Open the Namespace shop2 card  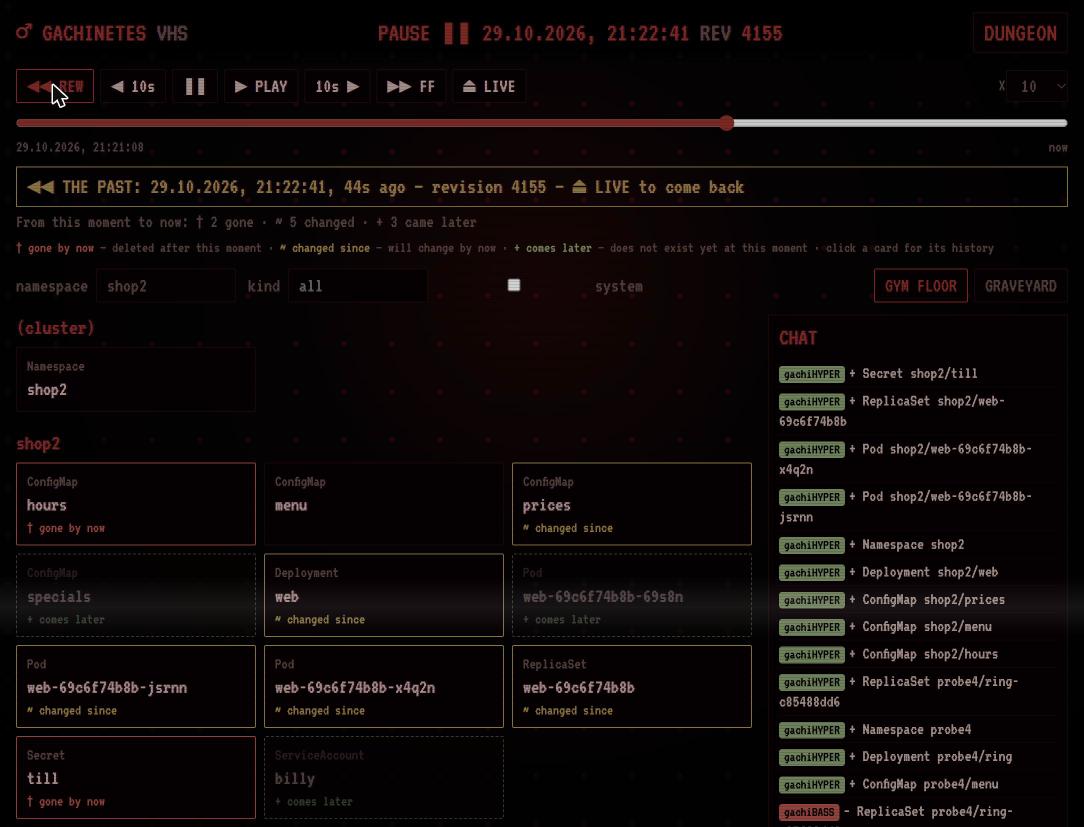pyautogui.click(x=136, y=379)
